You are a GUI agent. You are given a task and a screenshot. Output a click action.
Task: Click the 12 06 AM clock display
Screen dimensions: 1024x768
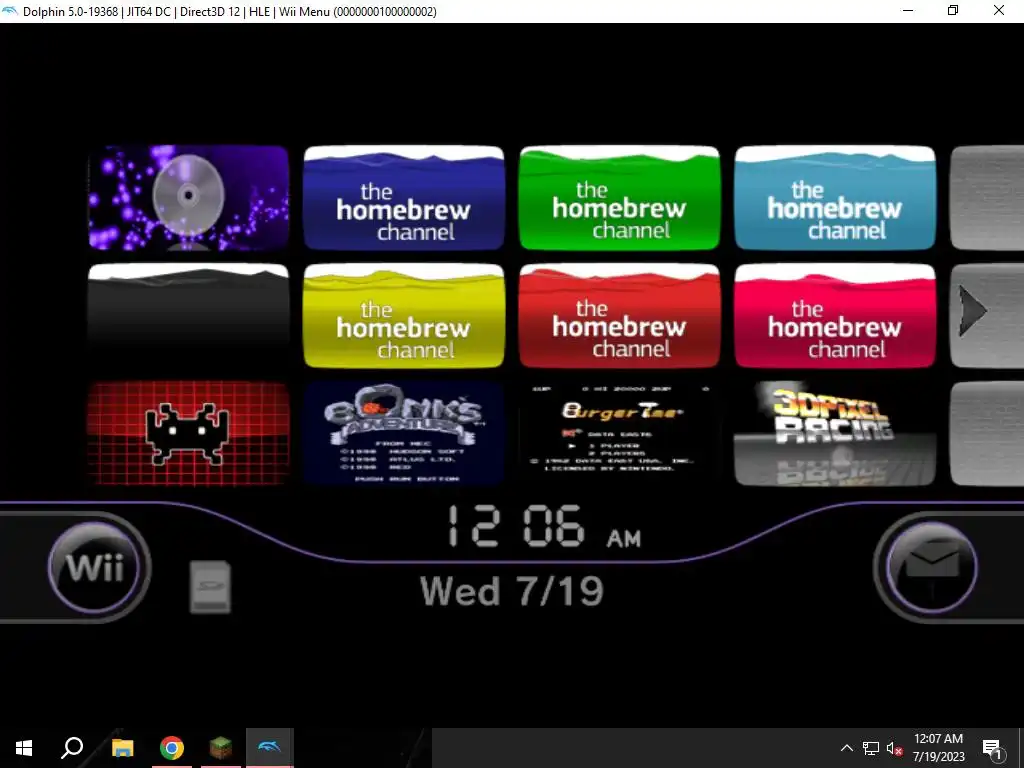(544, 526)
